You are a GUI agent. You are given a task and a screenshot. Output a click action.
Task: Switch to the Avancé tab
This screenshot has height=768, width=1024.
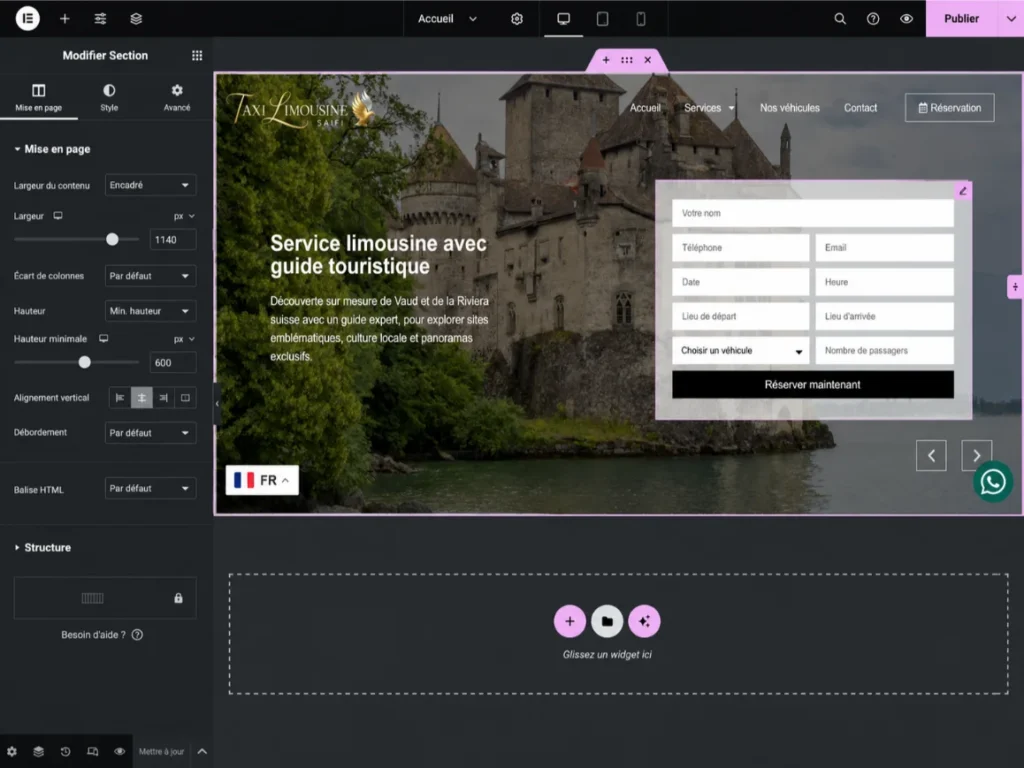coord(177,97)
